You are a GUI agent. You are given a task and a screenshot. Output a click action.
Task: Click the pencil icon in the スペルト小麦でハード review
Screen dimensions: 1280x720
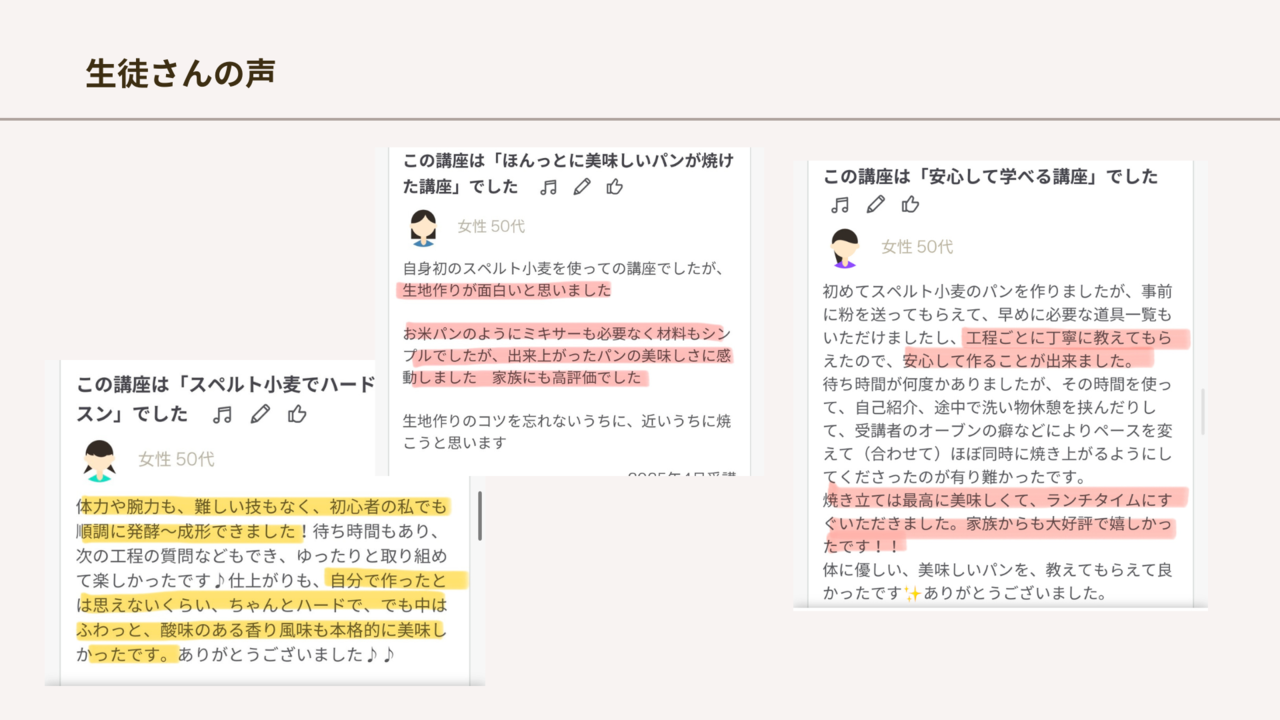coord(260,414)
